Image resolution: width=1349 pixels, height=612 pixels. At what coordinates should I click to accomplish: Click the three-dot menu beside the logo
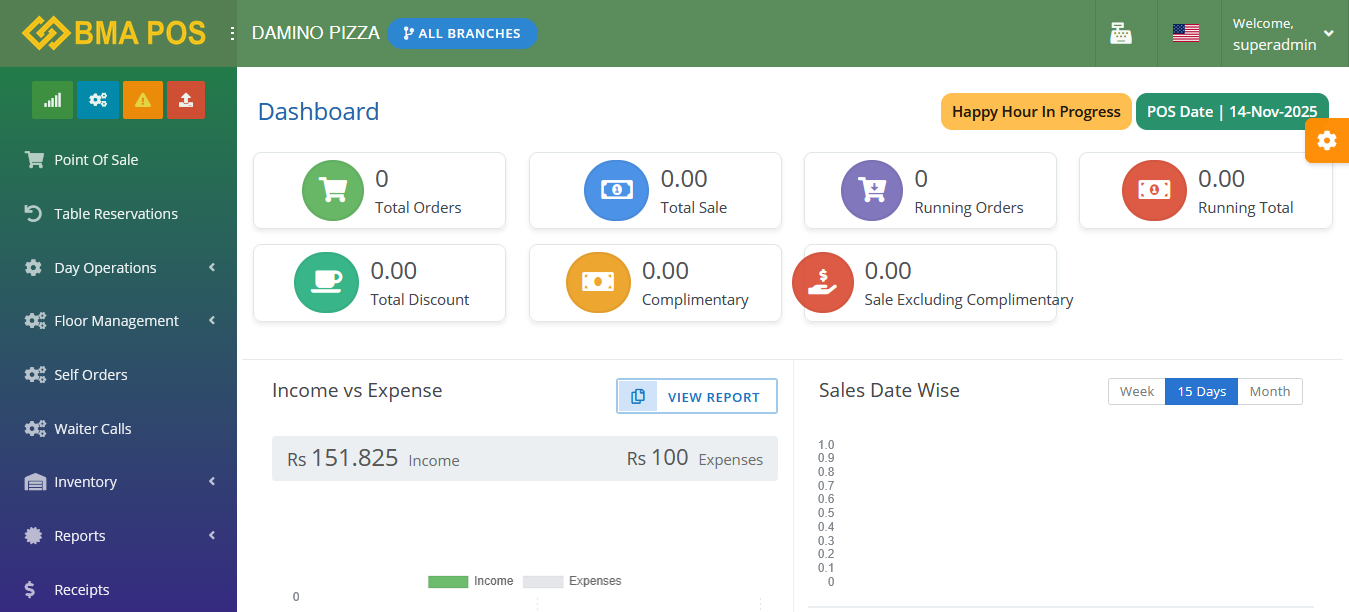pyautogui.click(x=232, y=33)
